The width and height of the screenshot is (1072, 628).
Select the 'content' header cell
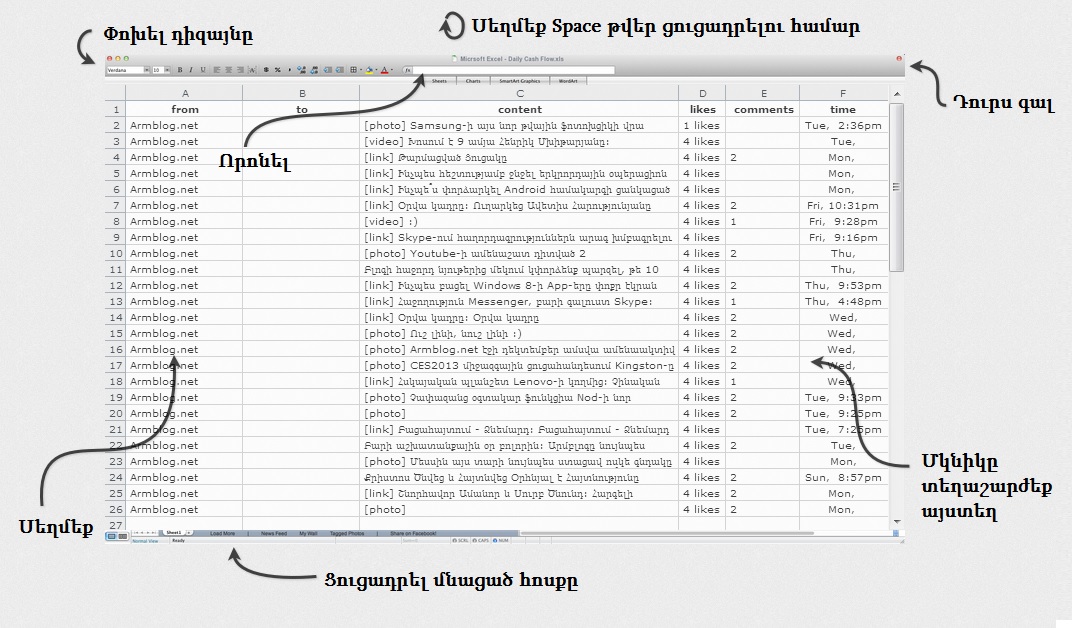pos(520,109)
